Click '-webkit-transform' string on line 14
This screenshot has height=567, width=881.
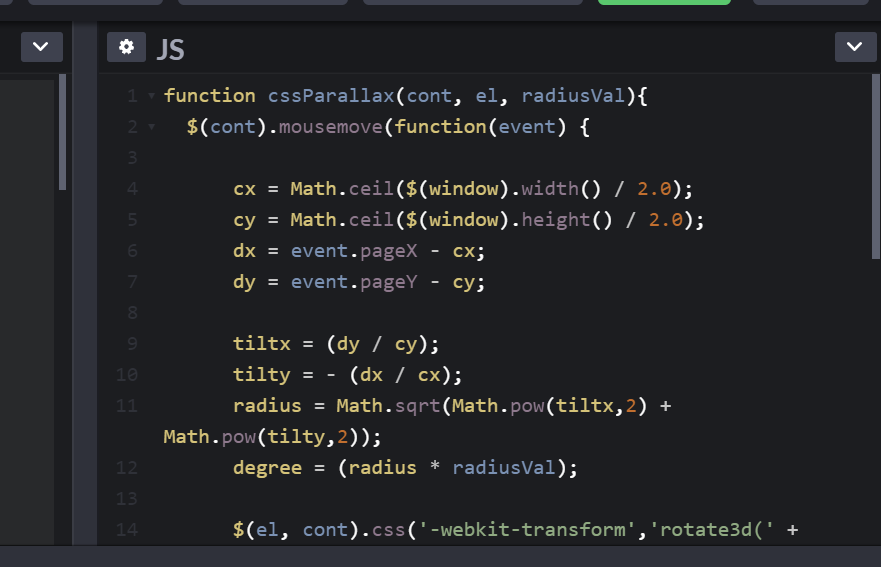[527, 529]
